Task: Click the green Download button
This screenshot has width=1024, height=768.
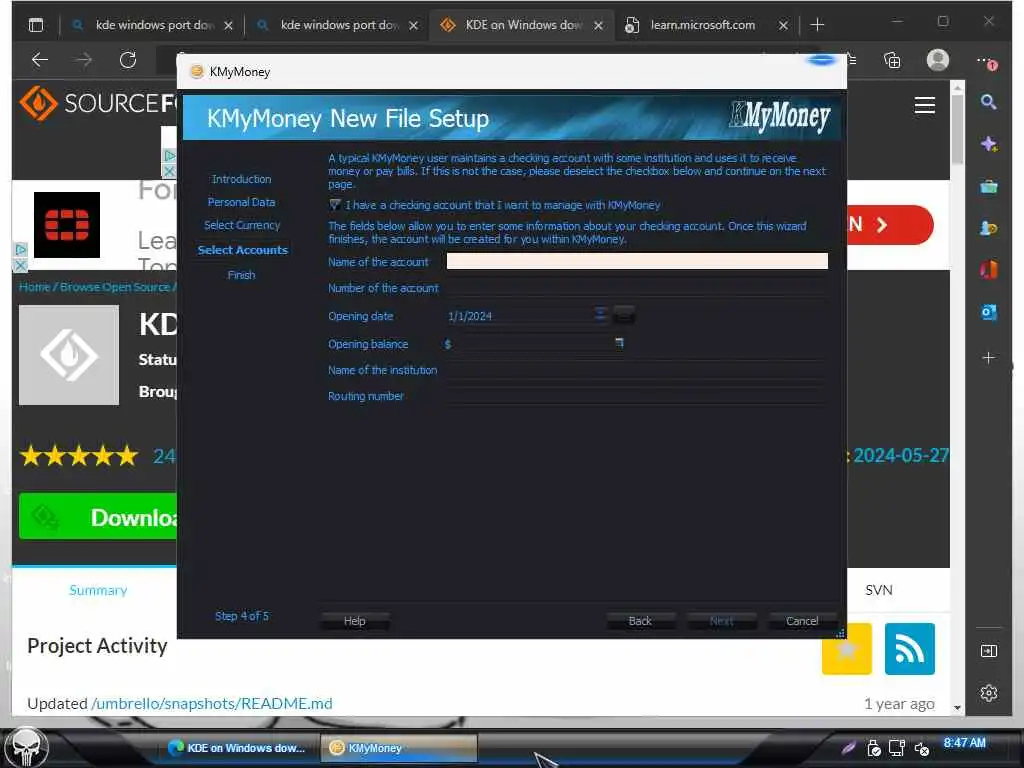Action: pos(98,517)
